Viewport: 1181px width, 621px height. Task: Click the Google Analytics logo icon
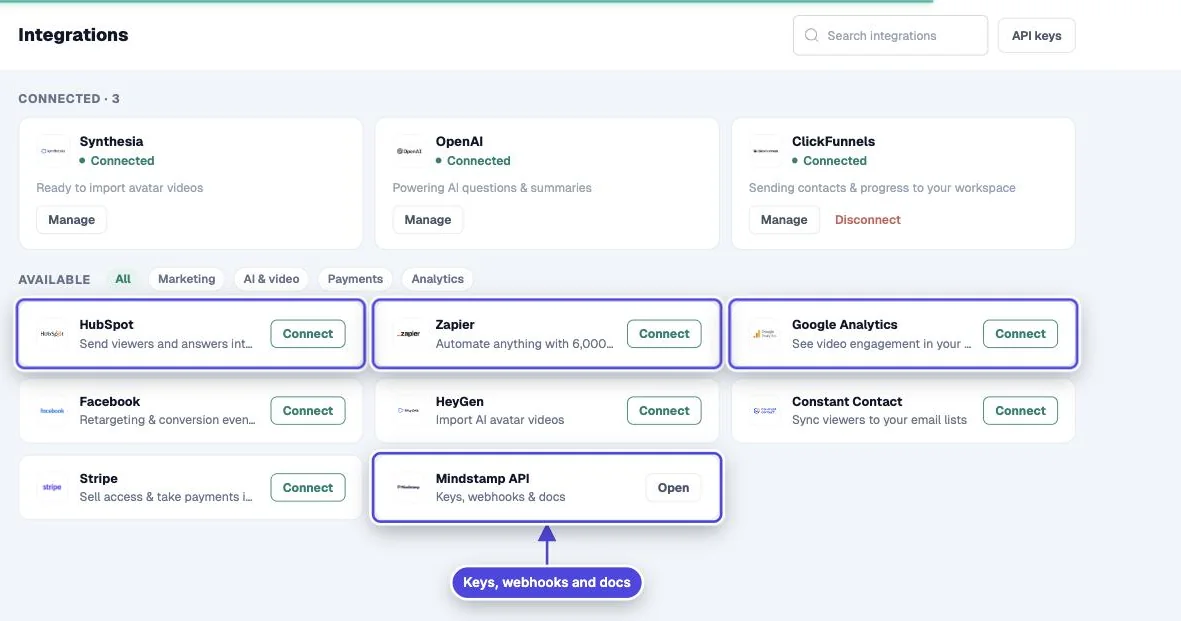coord(765,333)
